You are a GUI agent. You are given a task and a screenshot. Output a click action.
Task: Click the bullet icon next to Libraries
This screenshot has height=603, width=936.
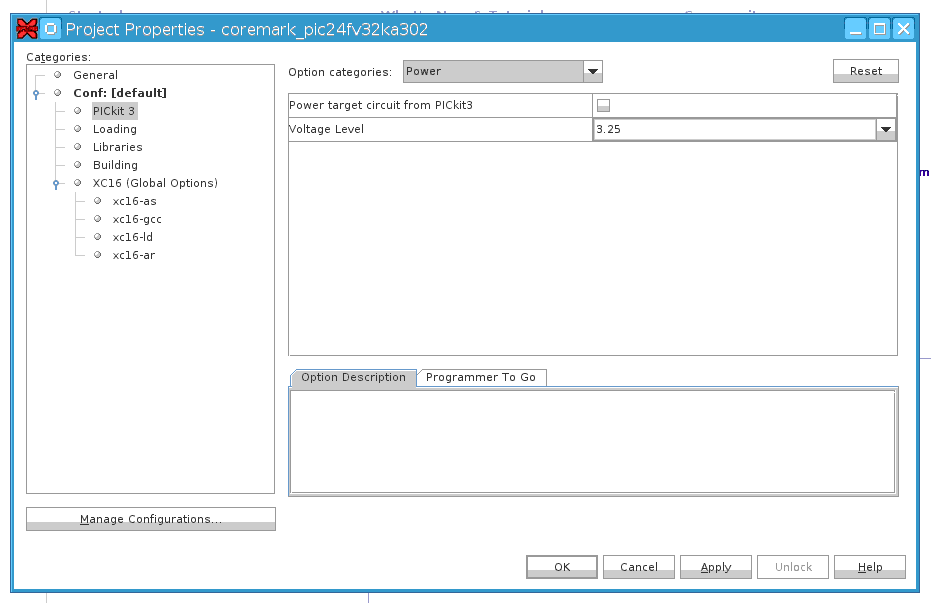[x=78, y=146]
